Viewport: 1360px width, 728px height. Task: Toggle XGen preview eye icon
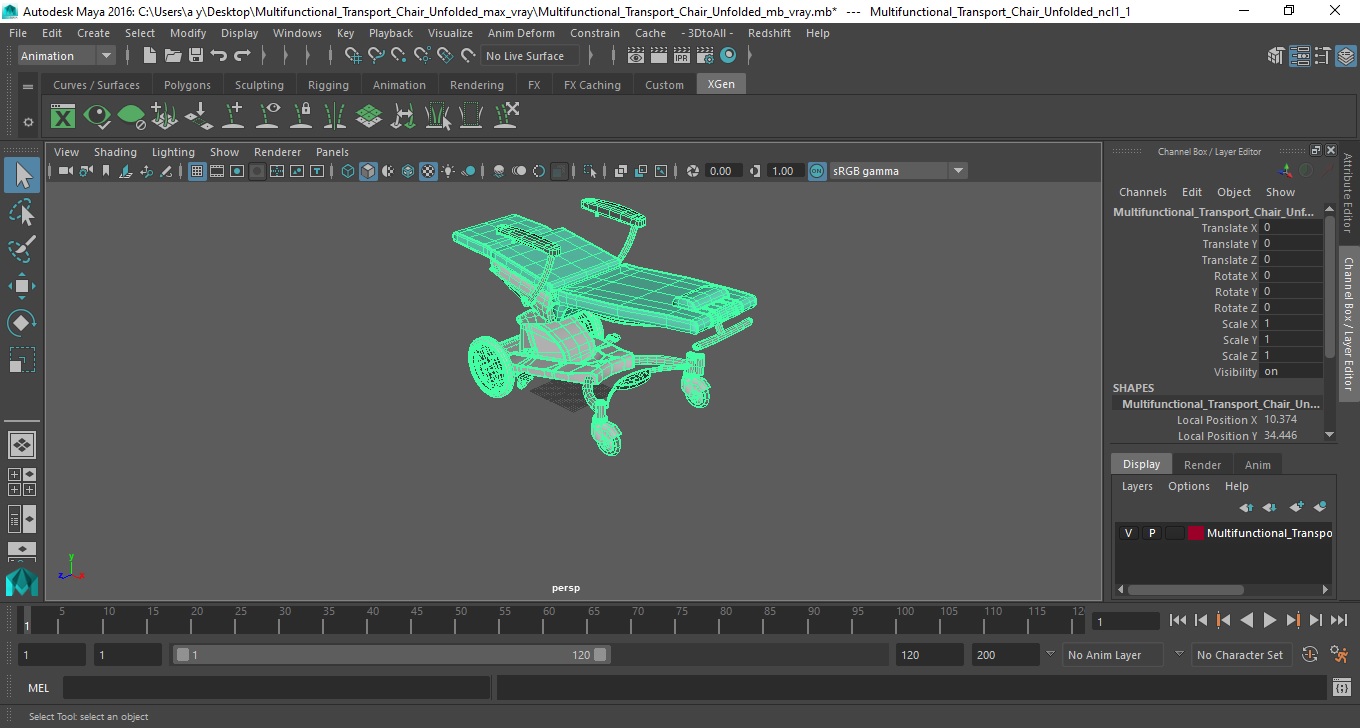[97, 117]
